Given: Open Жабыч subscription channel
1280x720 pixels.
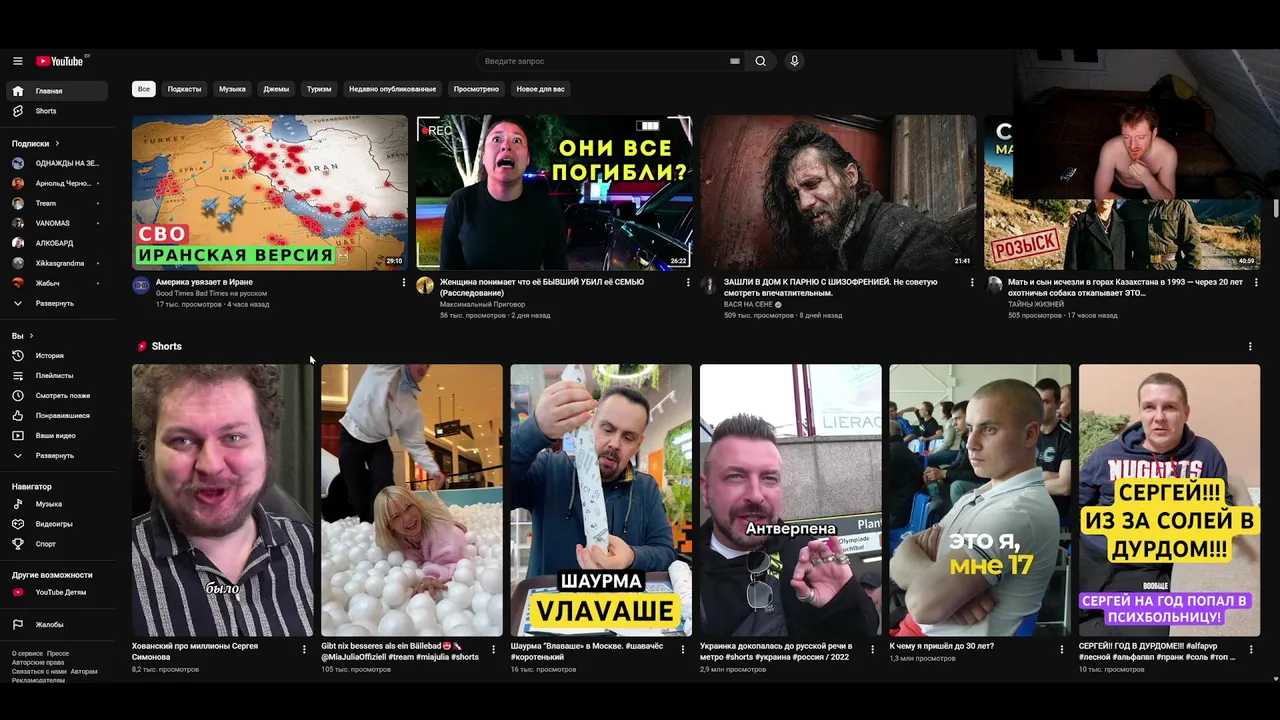Looking at the screenshot, I should (x=57, y=283).
